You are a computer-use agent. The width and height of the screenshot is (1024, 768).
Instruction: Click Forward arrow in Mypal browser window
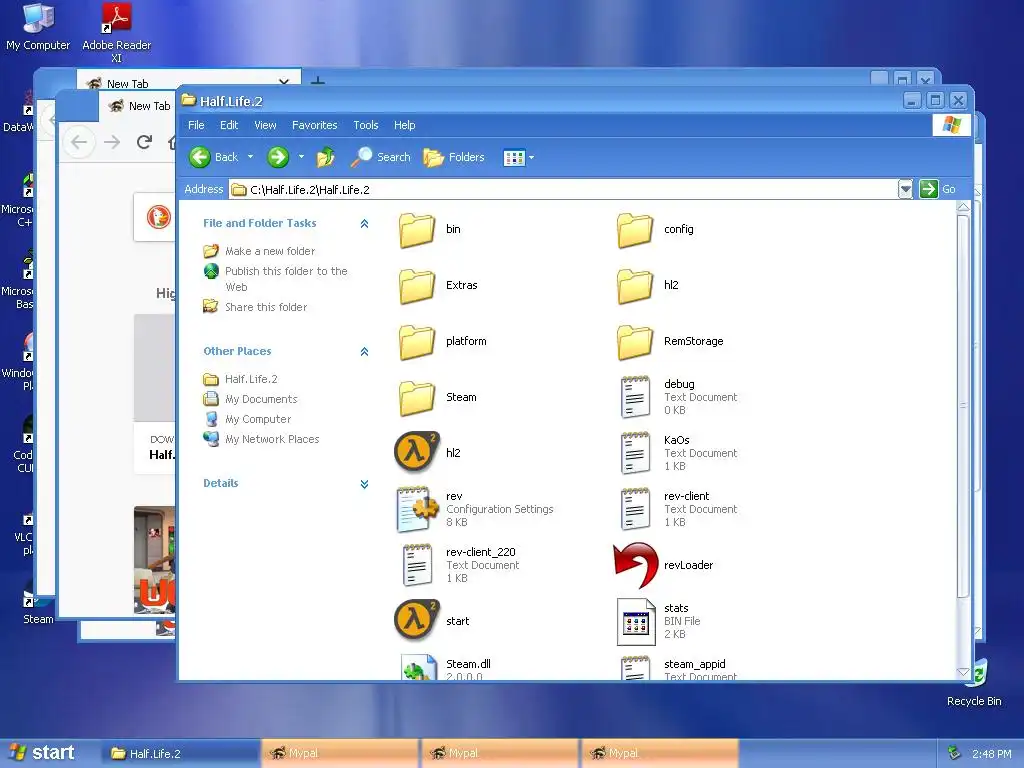point(112,142)
